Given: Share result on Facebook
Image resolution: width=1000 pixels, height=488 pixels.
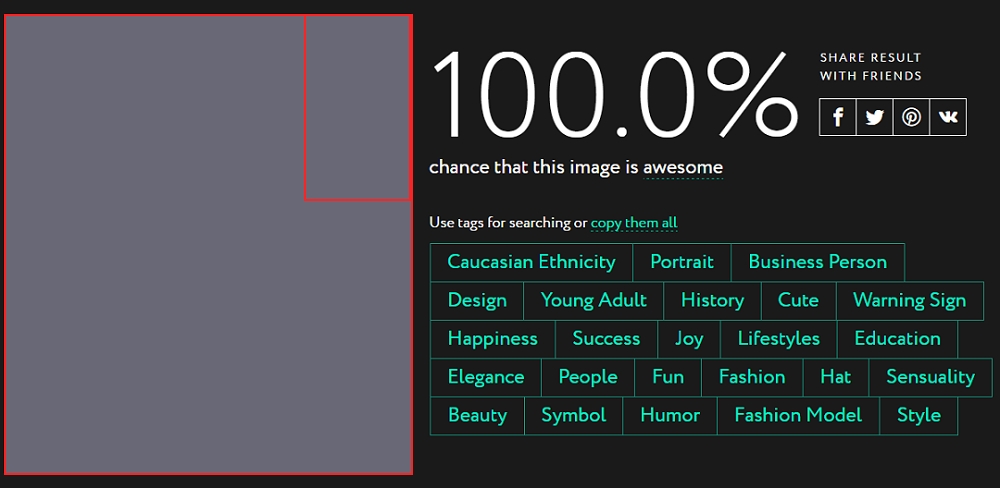Looking at the screenshot, I should coord(837,117).
